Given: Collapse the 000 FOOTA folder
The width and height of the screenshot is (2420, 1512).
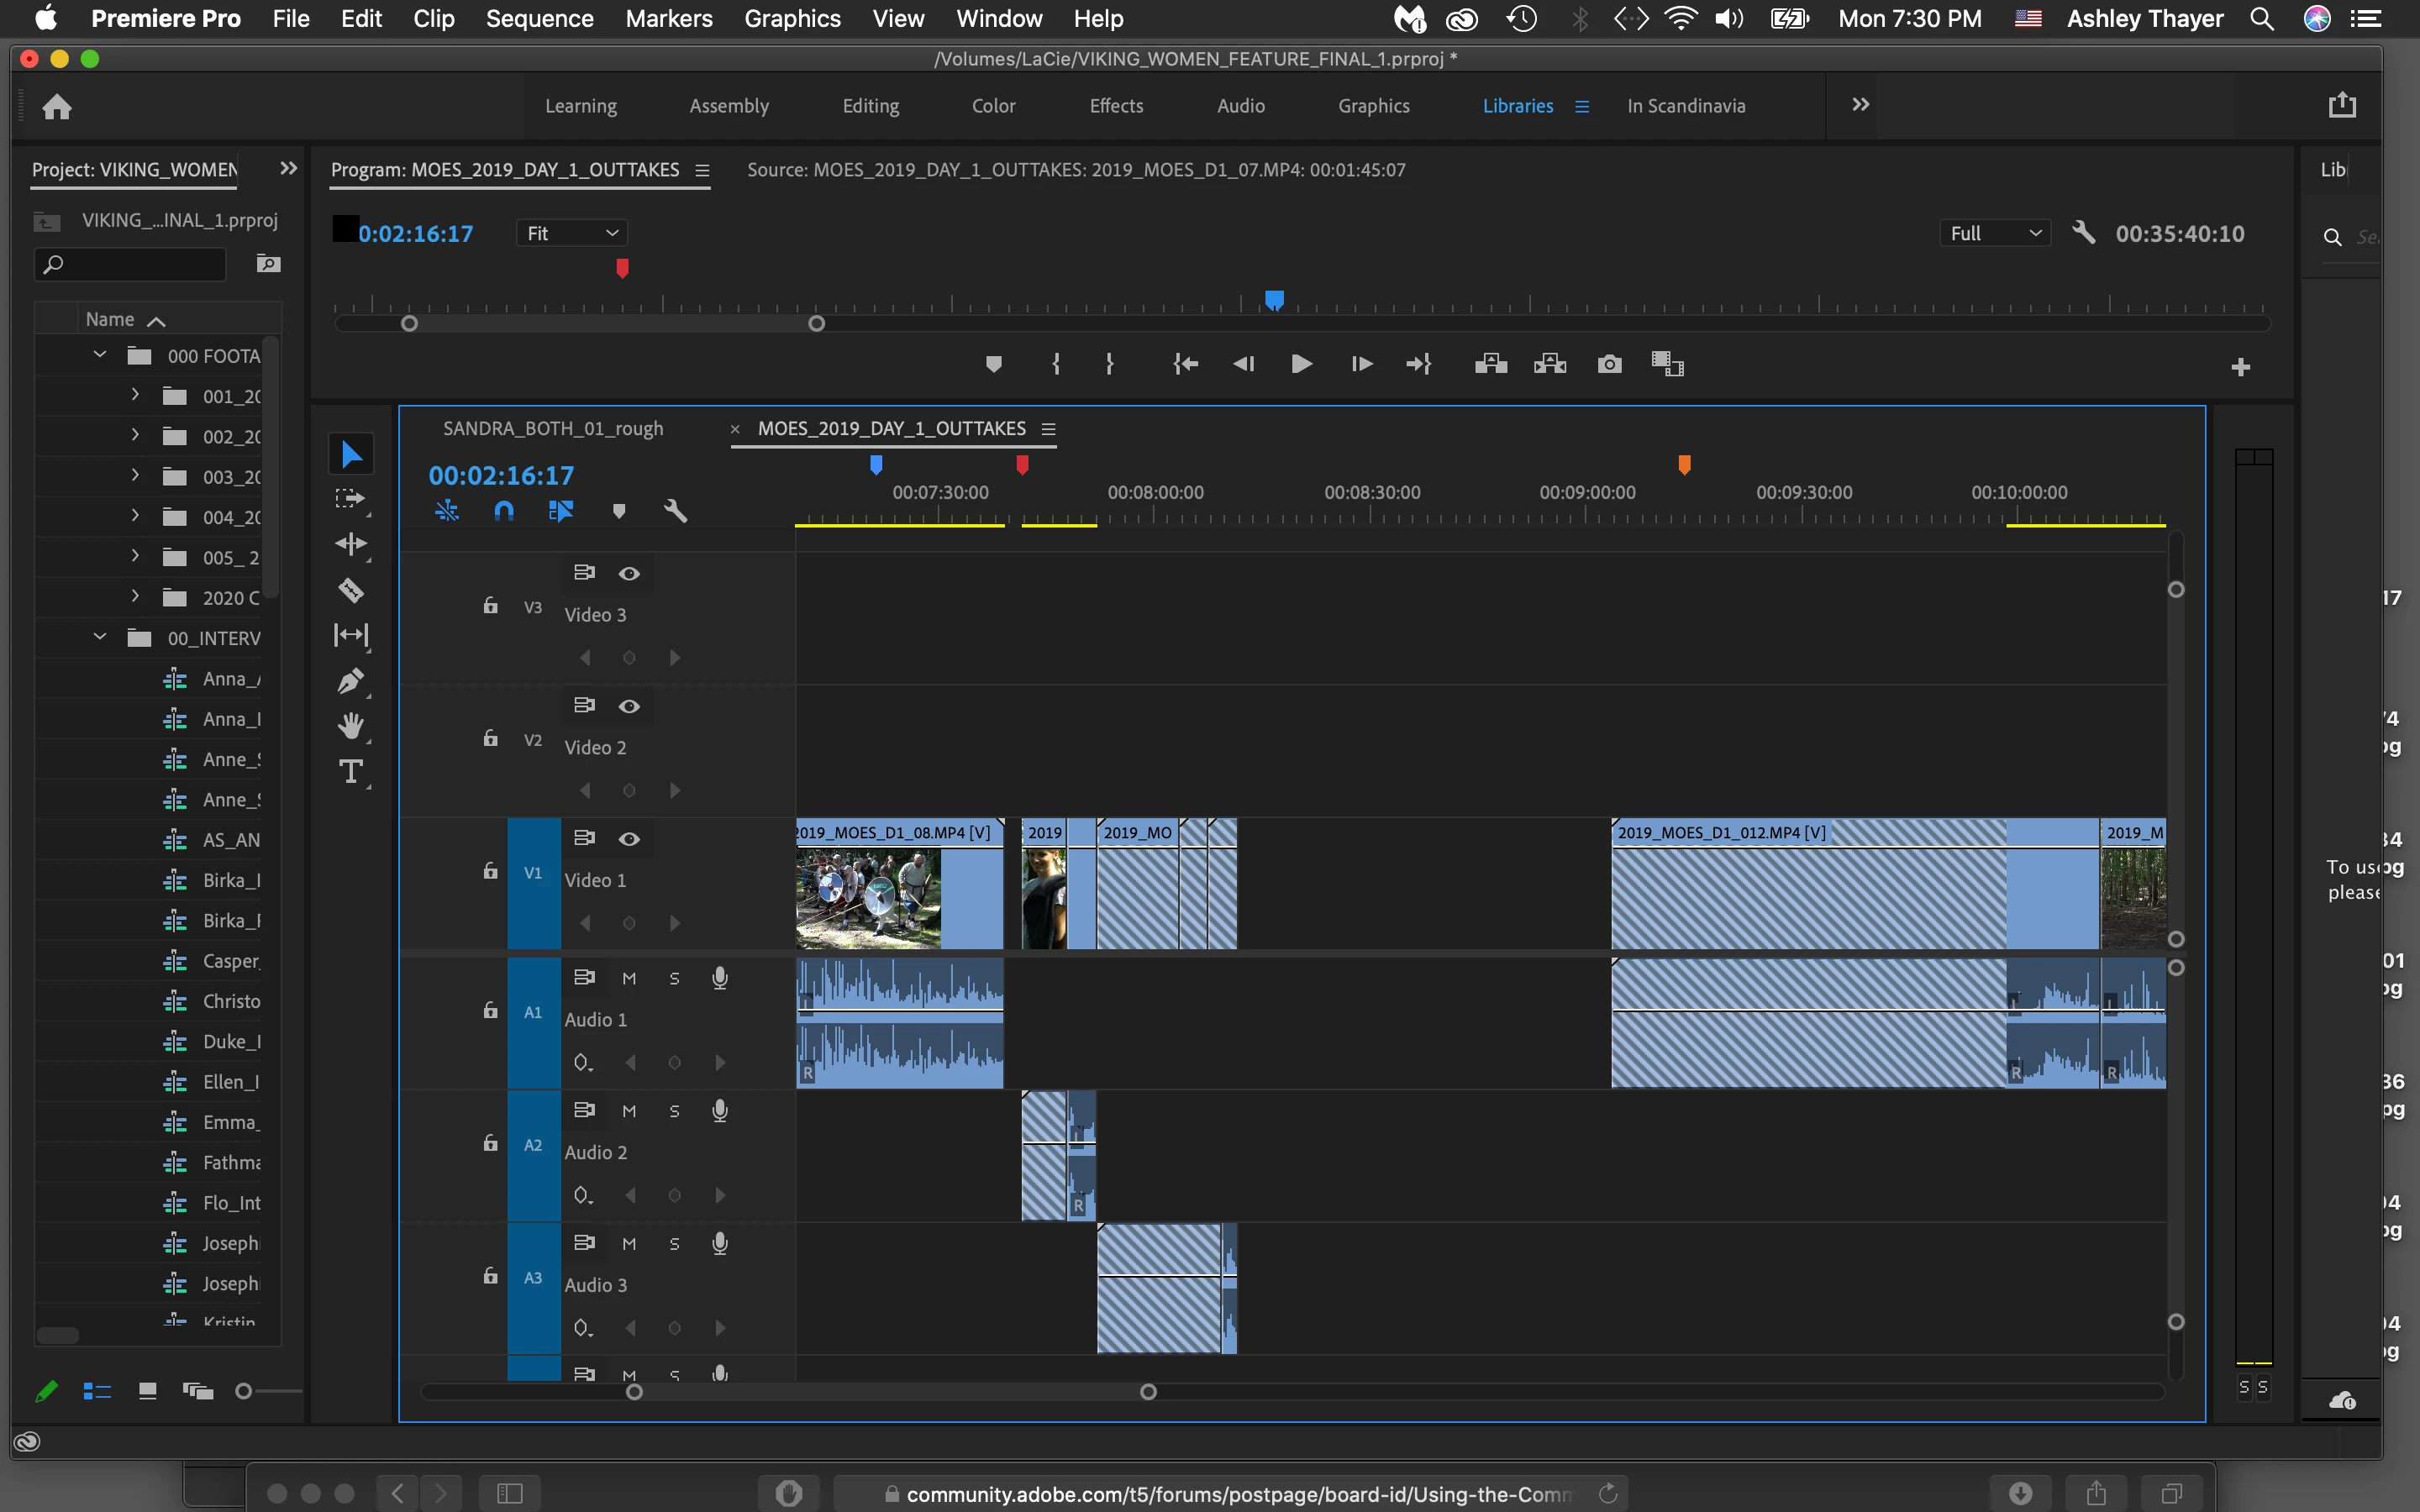Looking at the screenshot, I should tap(100, 355).
